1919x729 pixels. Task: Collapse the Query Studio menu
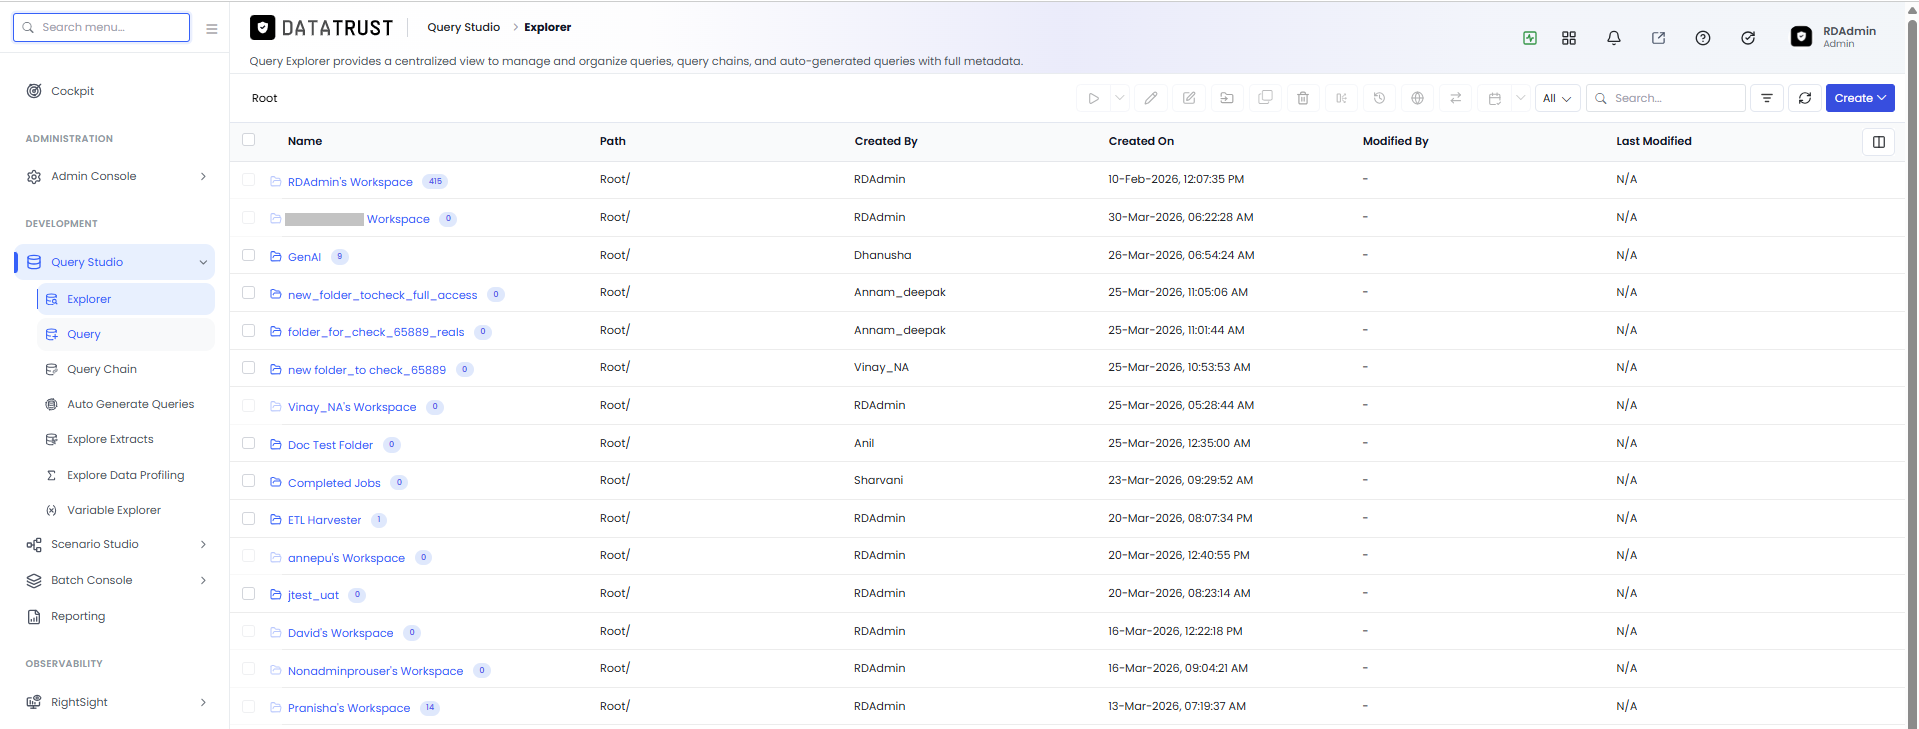[114, 262]
